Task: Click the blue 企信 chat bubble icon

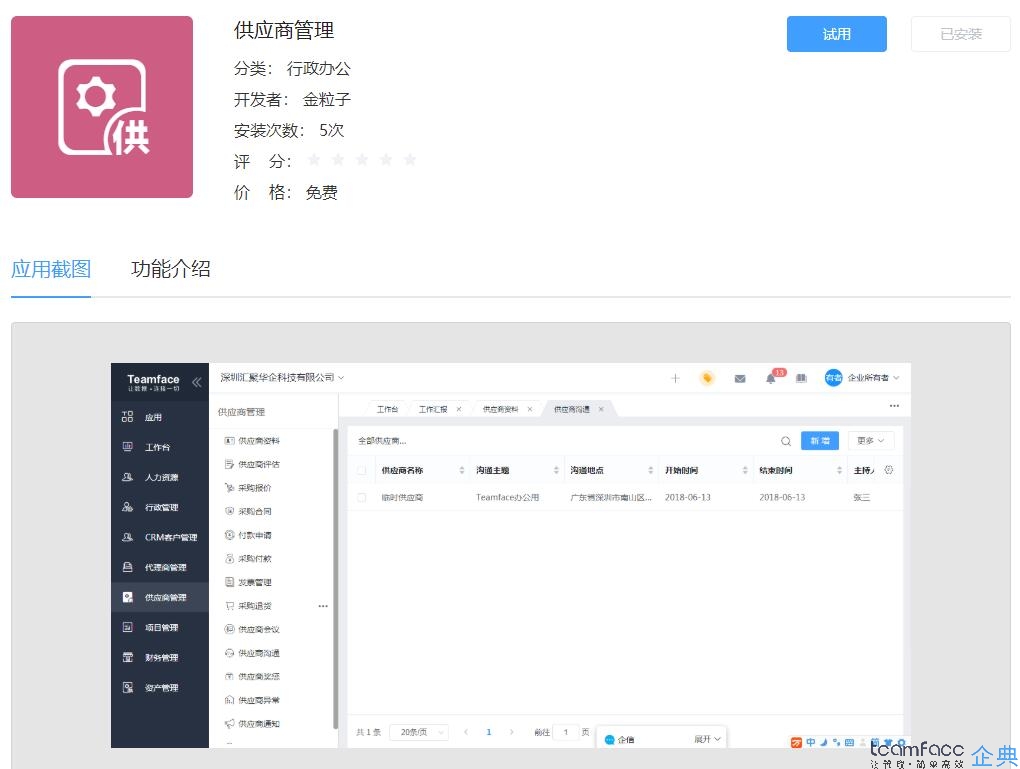Action: (610, 740)
